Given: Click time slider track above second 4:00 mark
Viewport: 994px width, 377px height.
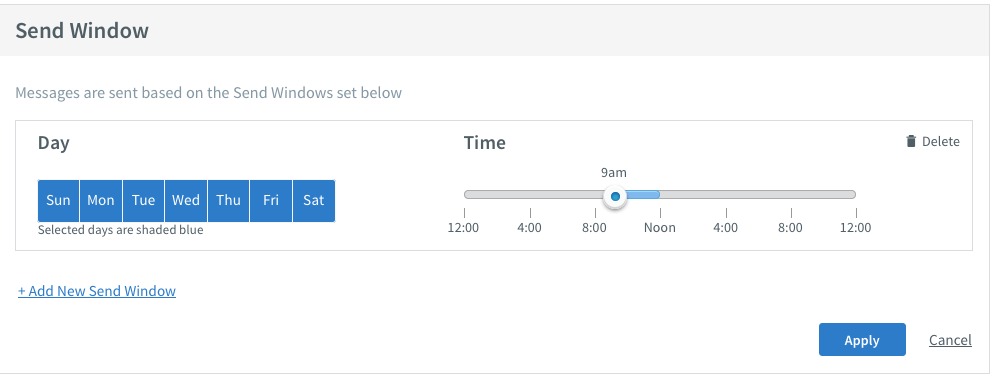Looking at the screenshot, I should coord(726,195).
